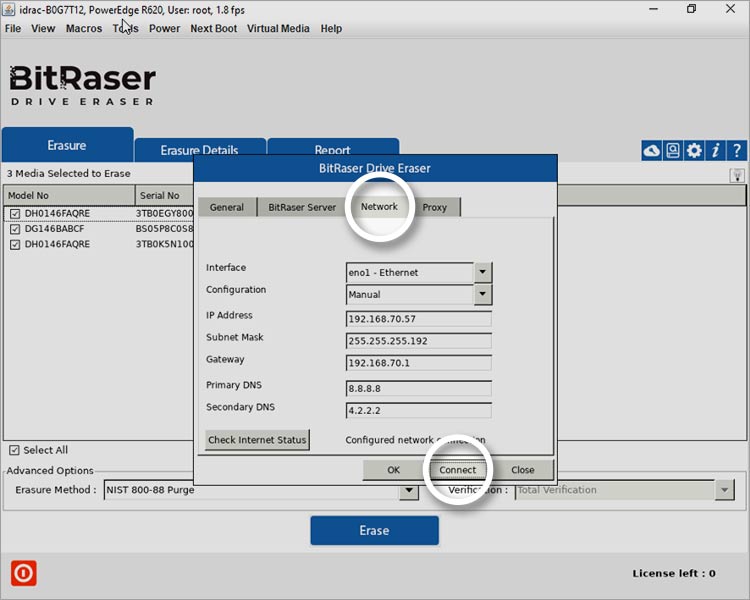Image resolution: width=750 pixels, height=600 pixels.
Task: Switch to the Proxy tab
Action: point(434,207)
